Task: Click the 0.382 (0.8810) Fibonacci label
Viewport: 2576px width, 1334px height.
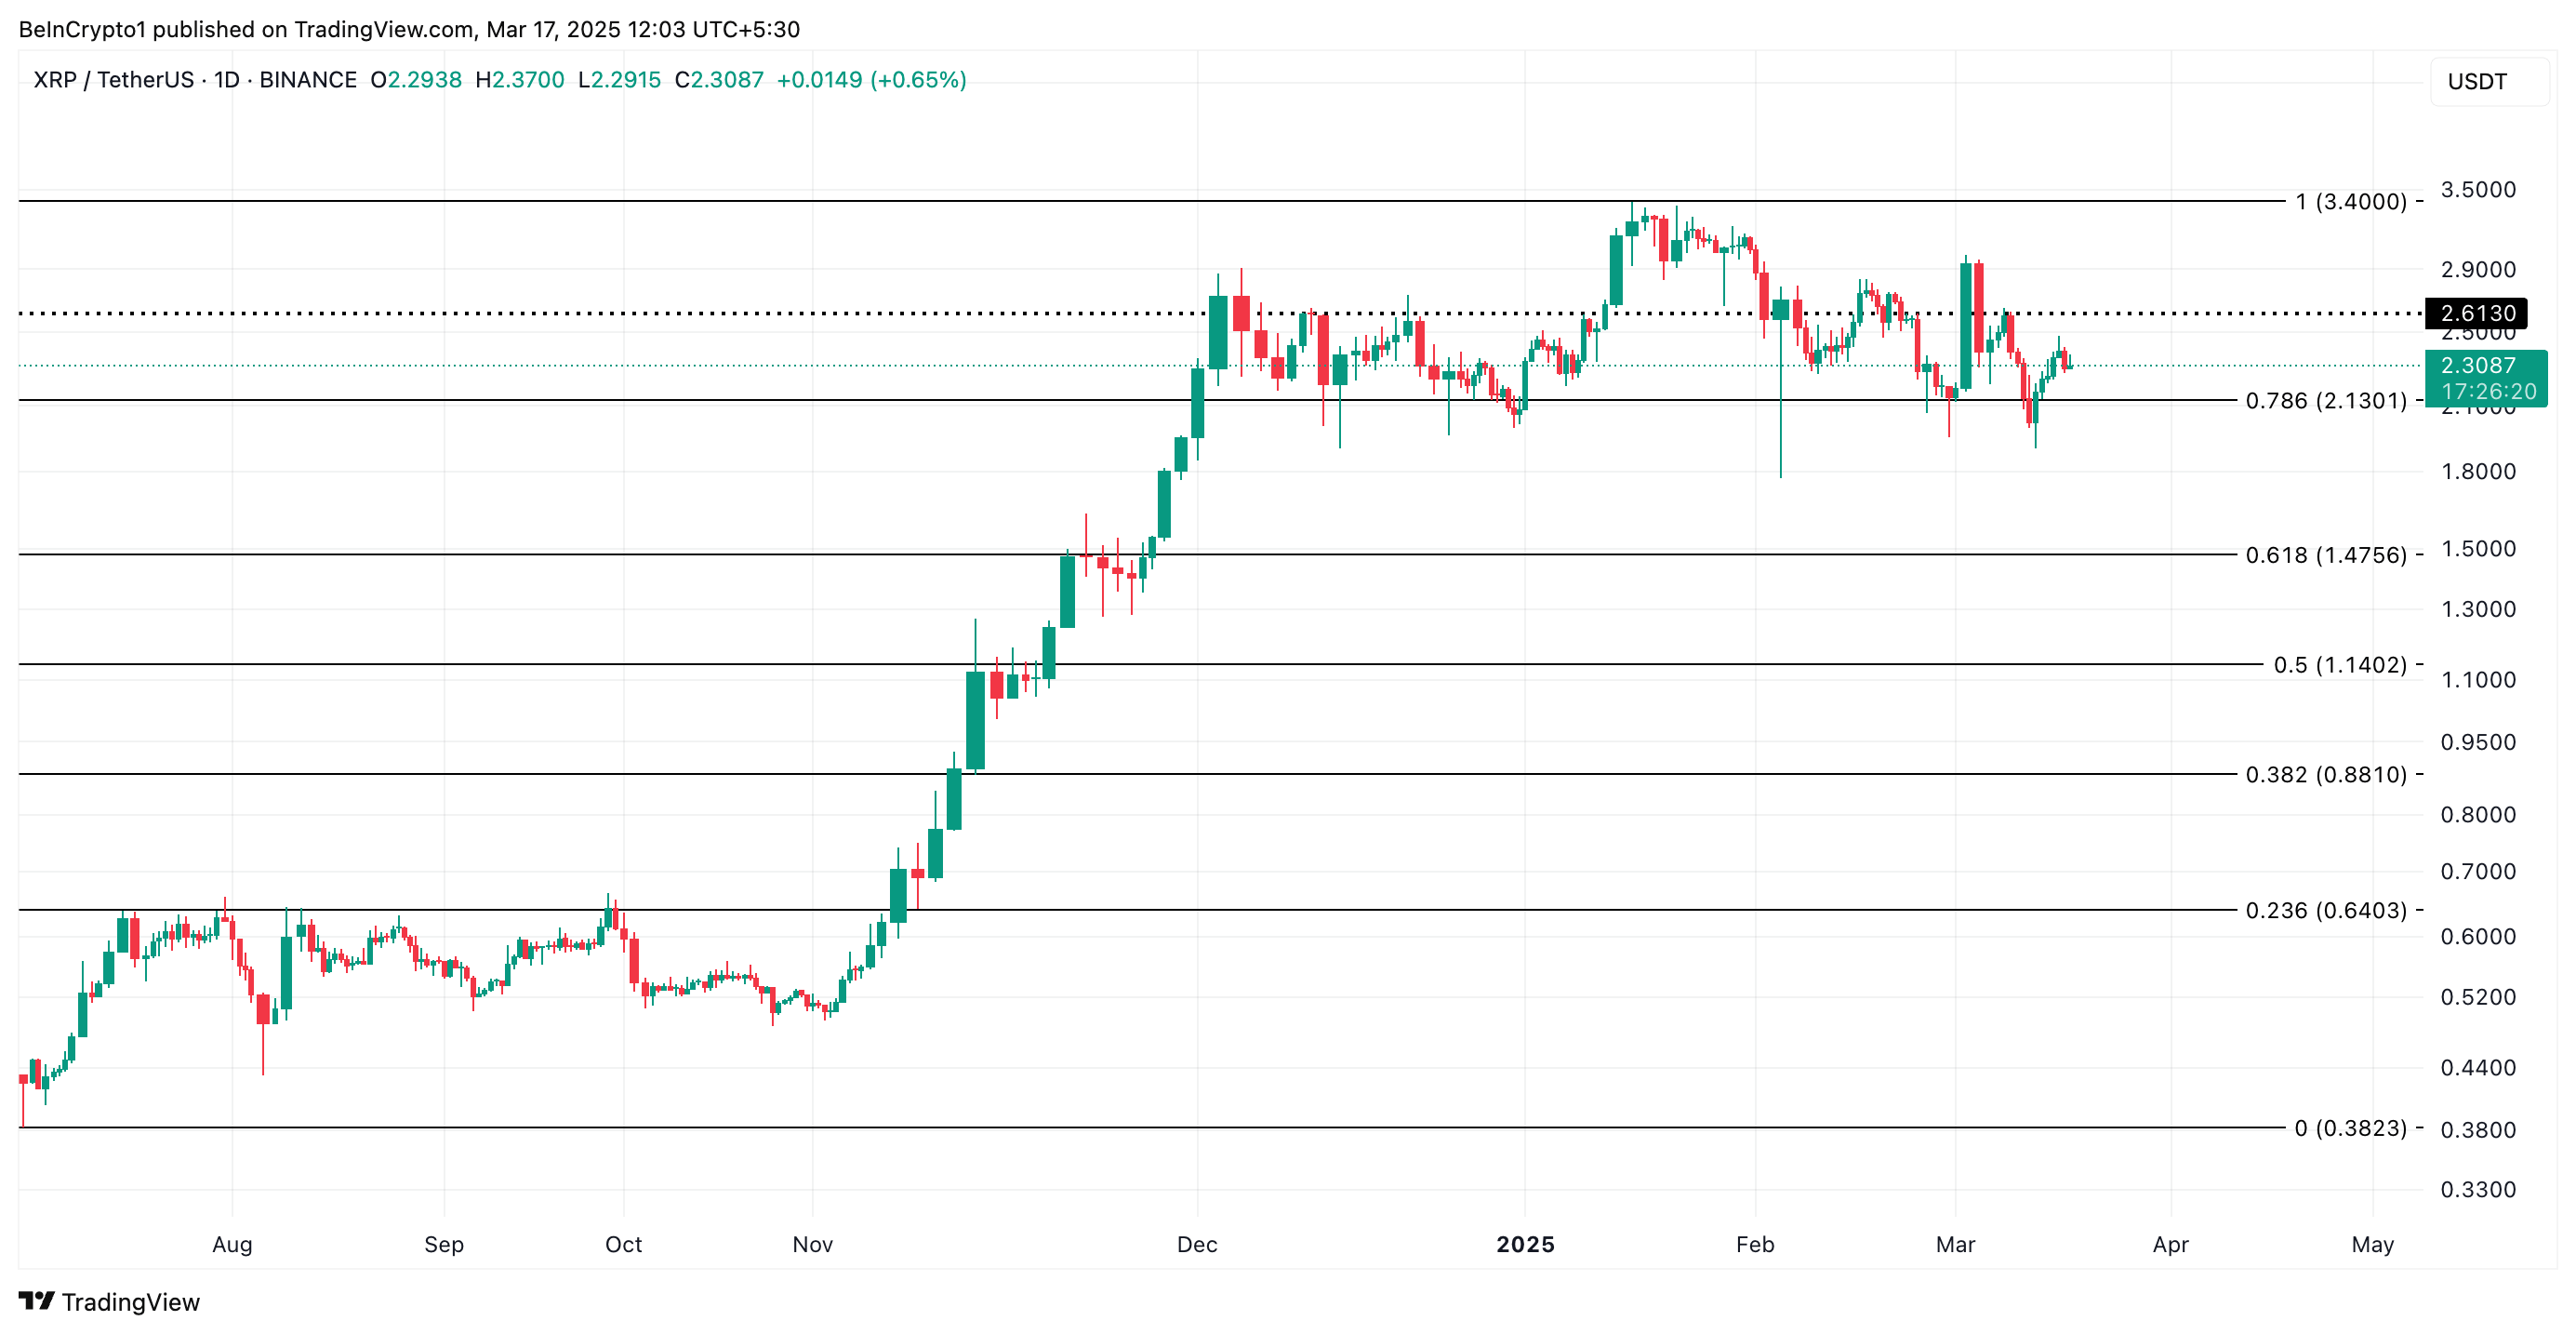Action: (x=2326, y=775)
